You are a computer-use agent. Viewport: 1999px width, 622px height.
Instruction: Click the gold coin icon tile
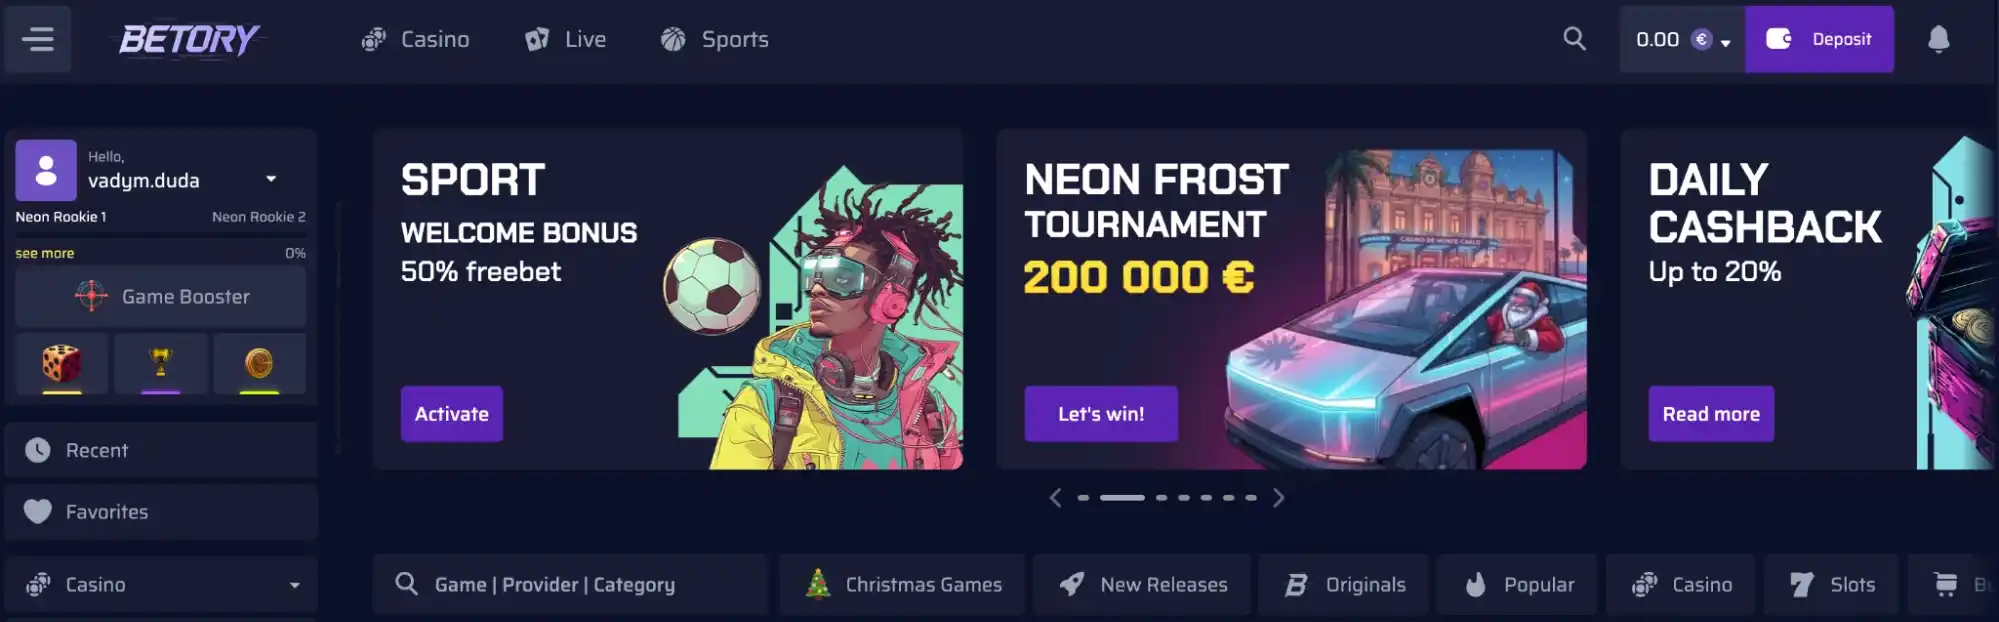pos(259,364)
